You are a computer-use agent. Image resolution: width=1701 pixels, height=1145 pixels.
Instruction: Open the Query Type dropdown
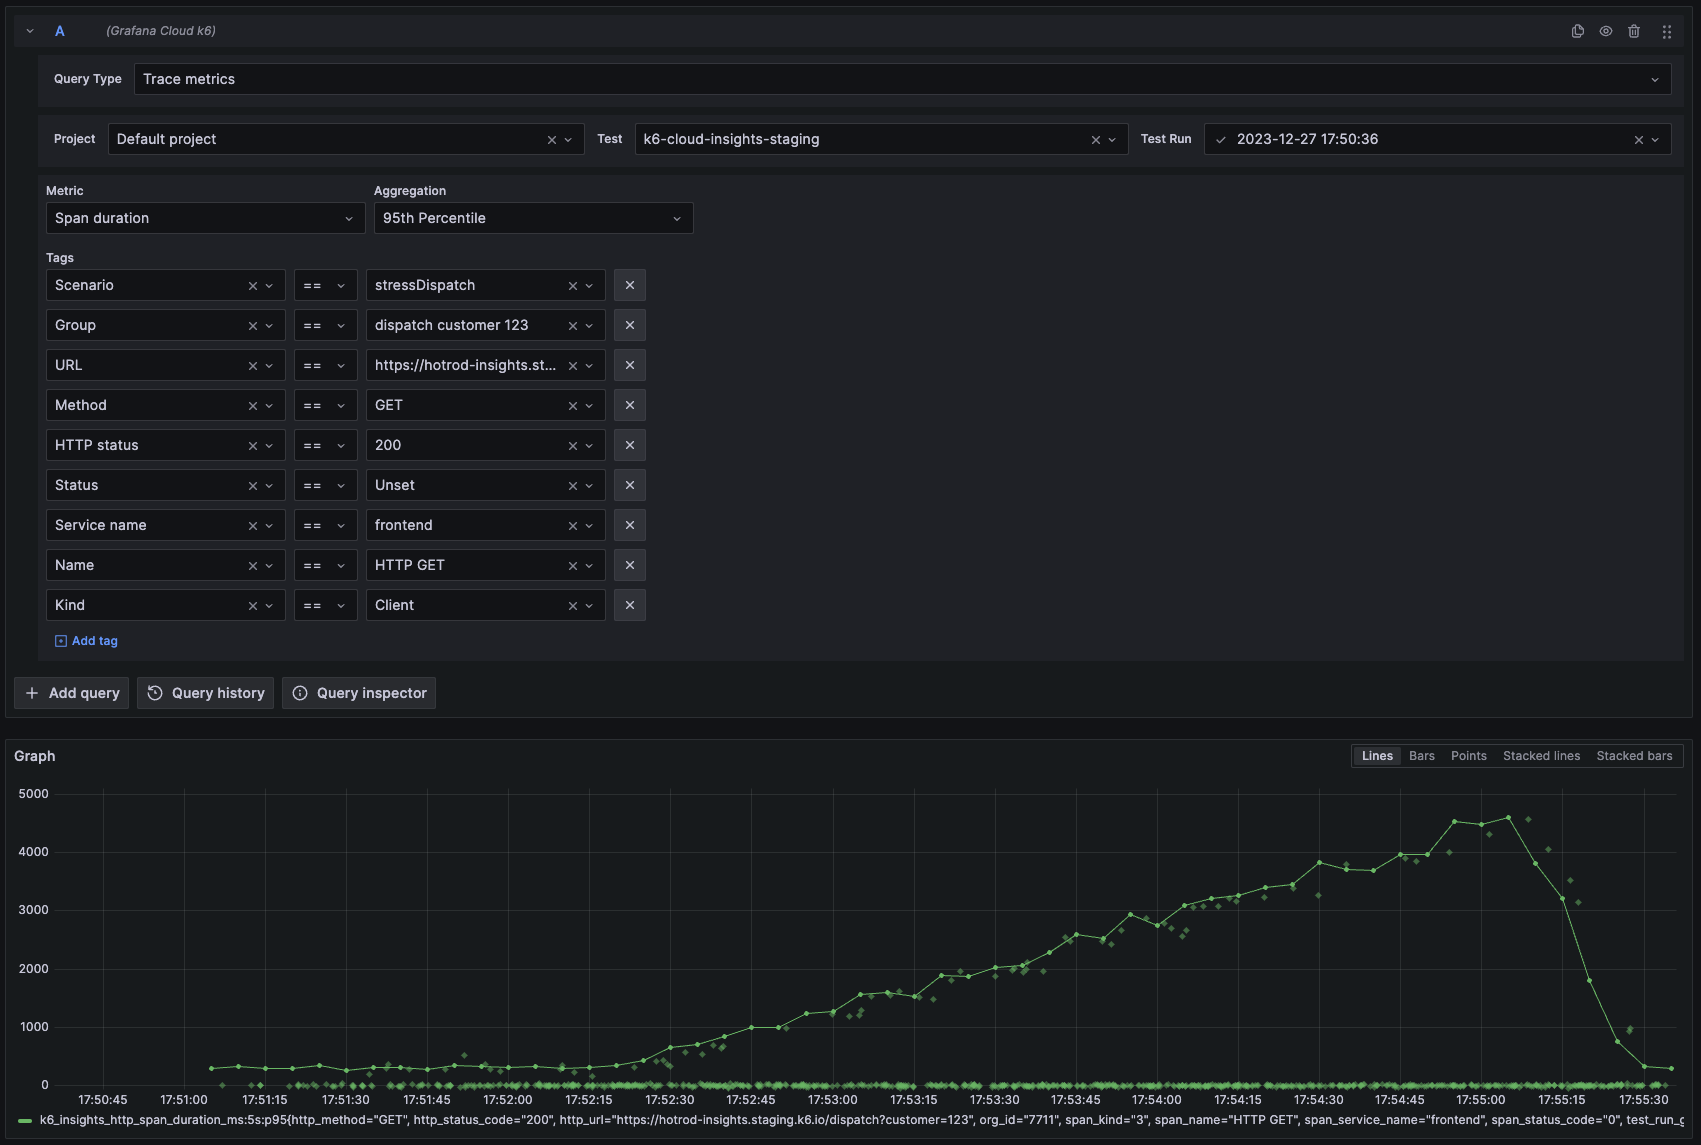[x=902, y=79]
